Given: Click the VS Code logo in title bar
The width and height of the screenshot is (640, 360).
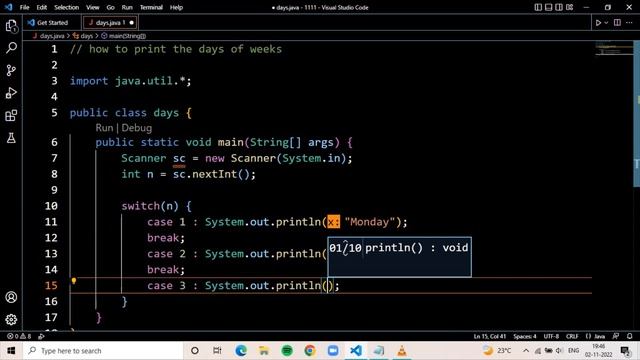Looking at the screenshot, I should [x=8, y=7].
